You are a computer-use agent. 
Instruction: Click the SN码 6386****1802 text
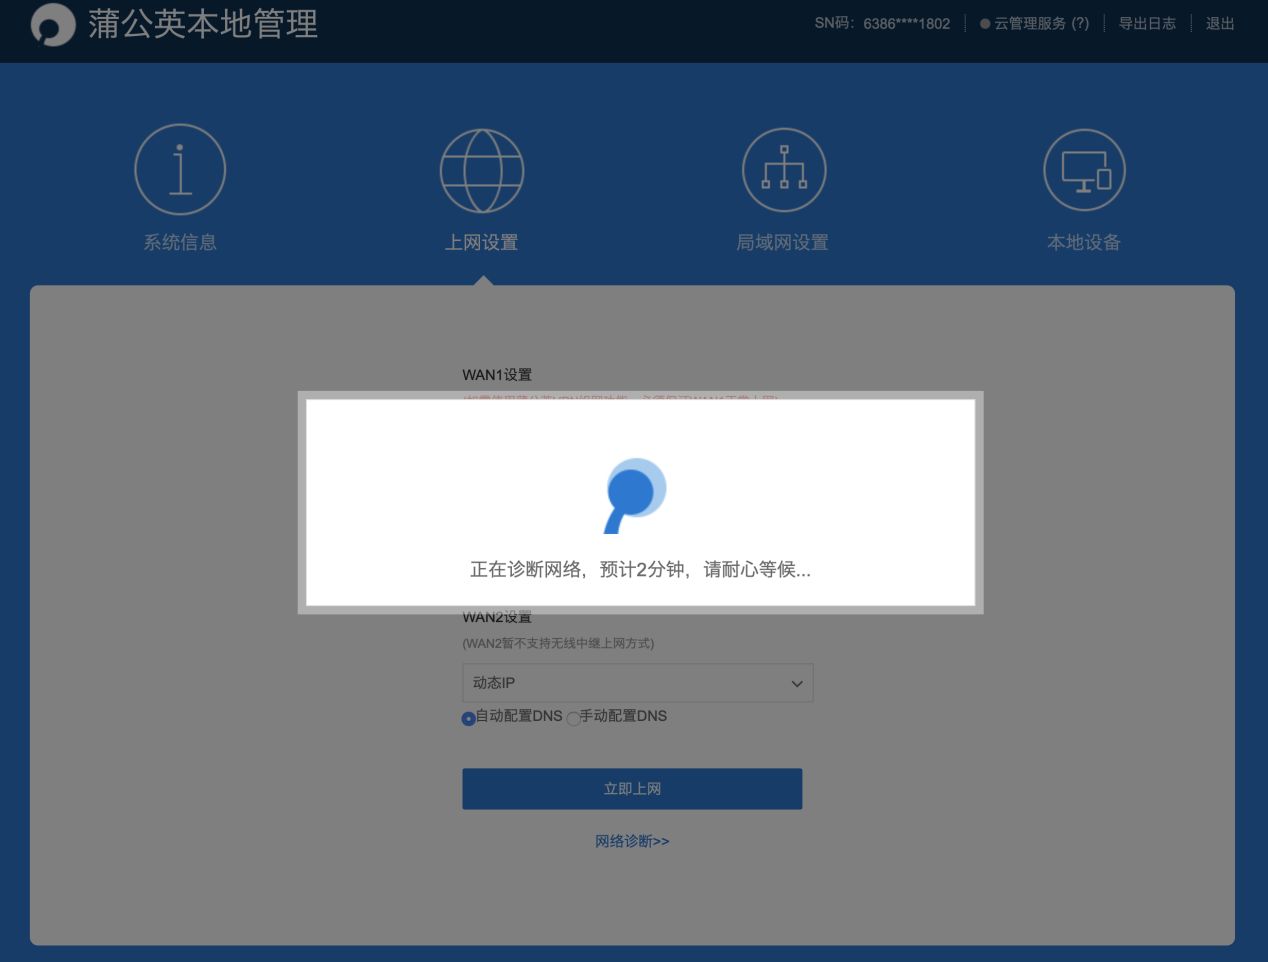pyautogui.click(x=882, y=23)
